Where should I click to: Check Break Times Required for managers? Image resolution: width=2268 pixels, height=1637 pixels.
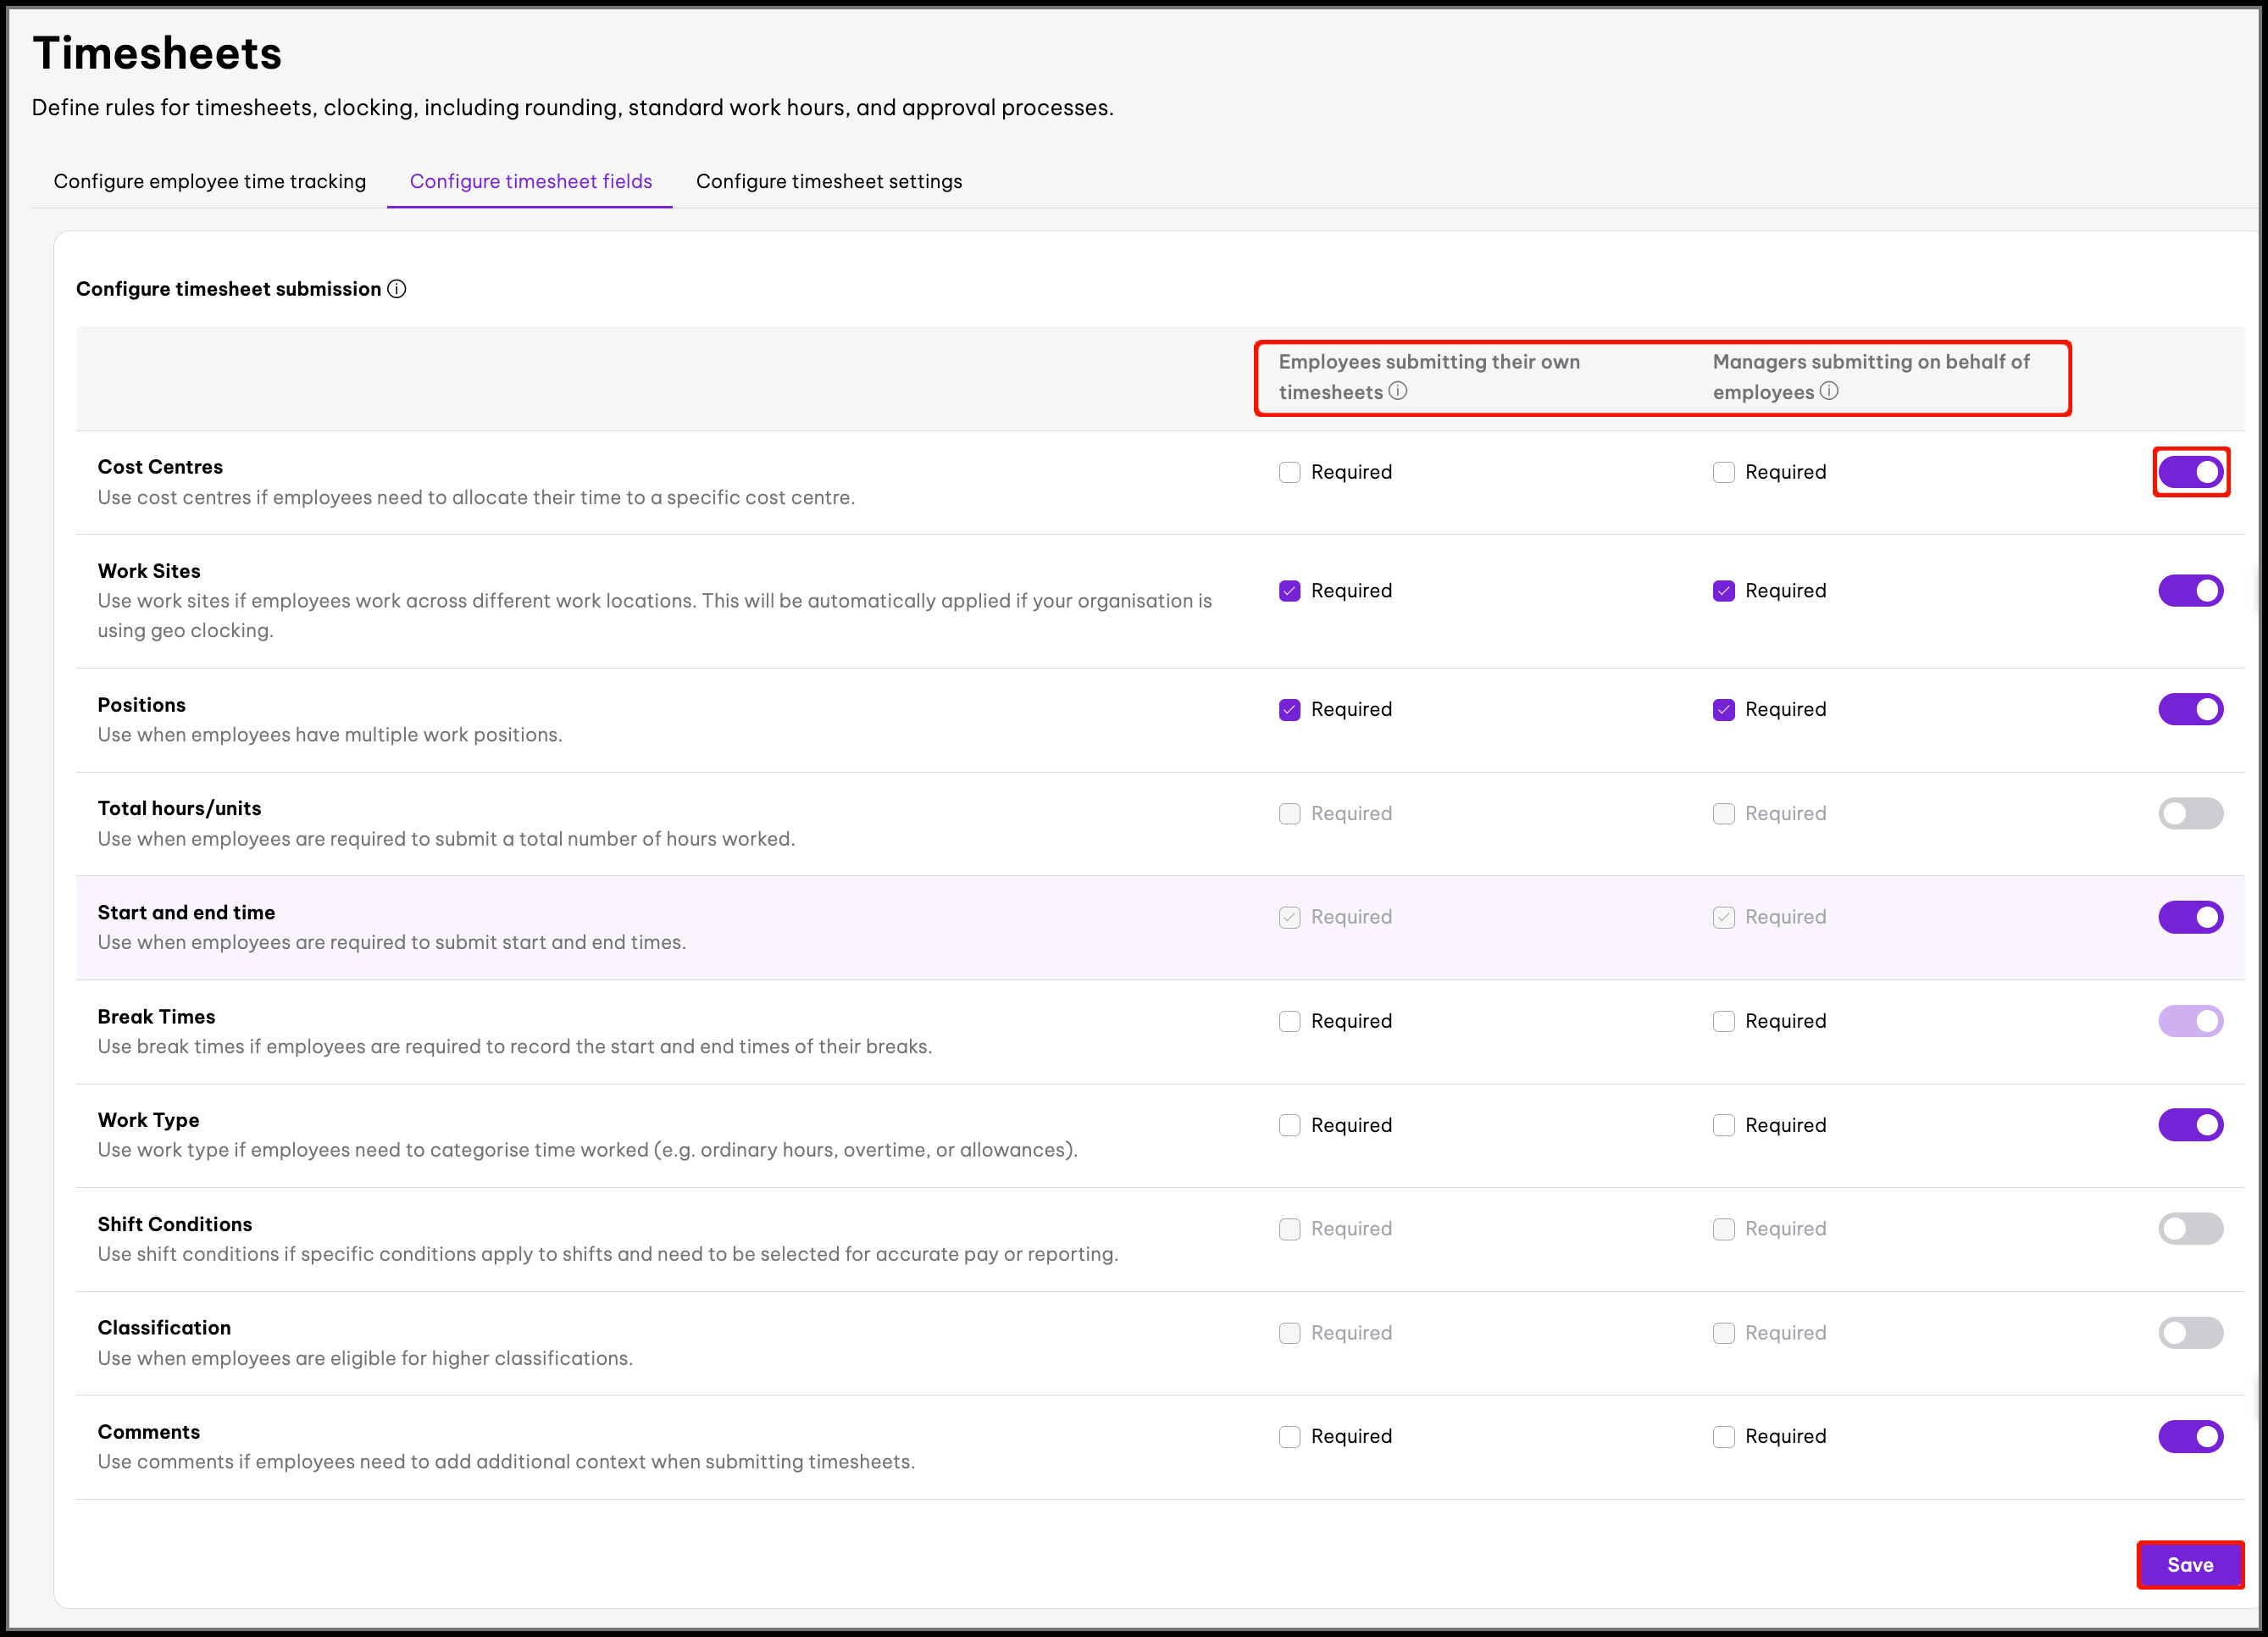[x=1724, y=1021]
